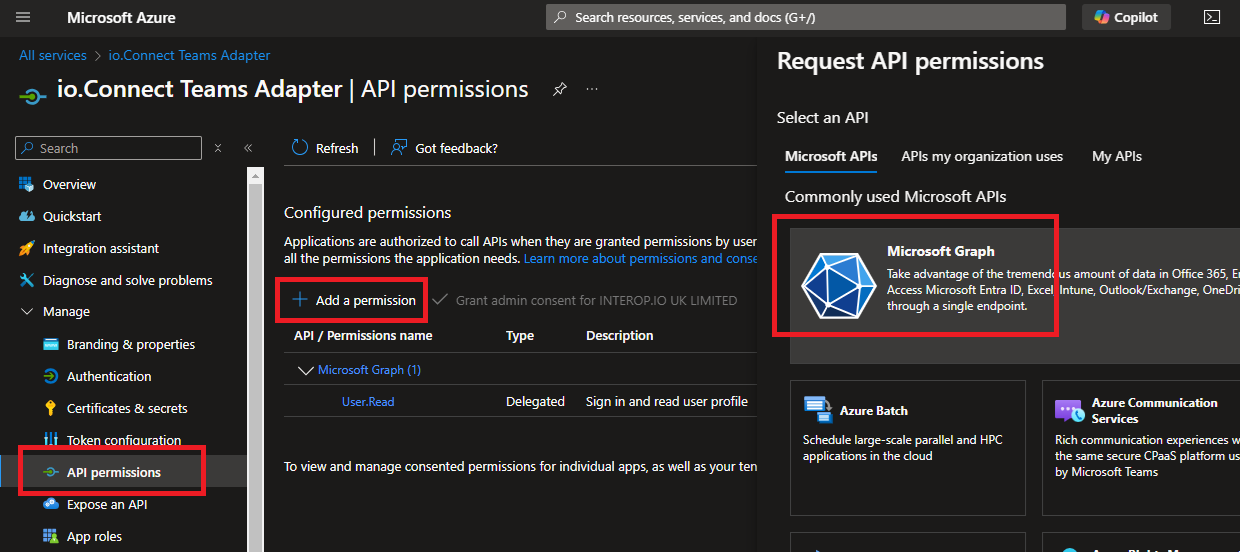The image size is (1240, 552).
Task: Clear the sidebar search with X icon
Action: click(x=218, y=148)
